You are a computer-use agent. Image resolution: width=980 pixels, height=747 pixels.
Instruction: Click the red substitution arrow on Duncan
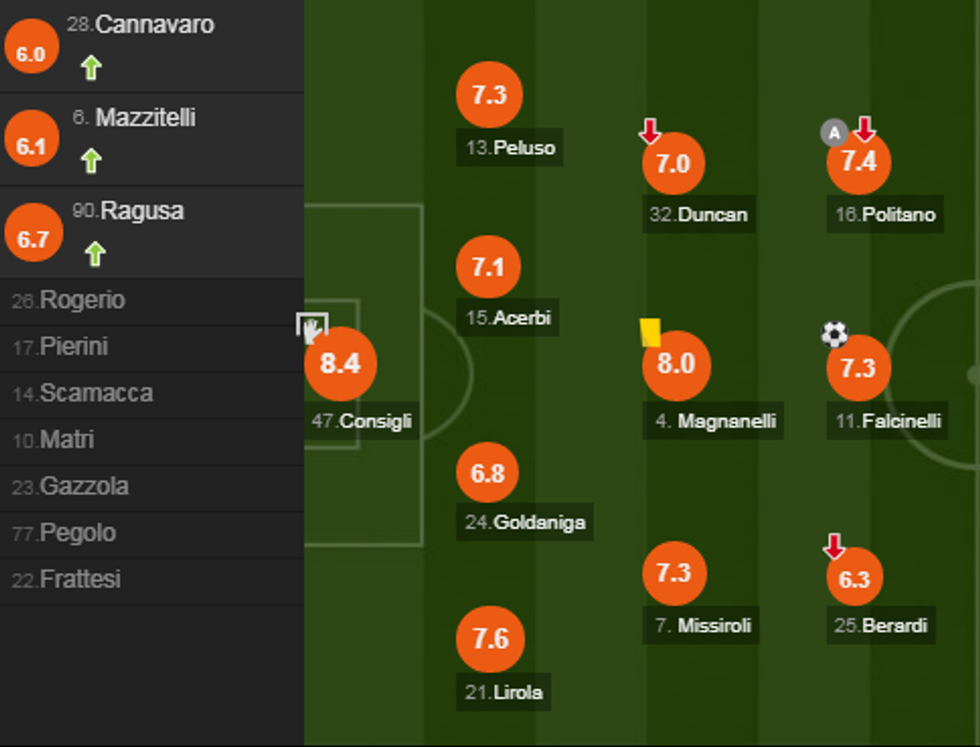click(650, 131)
